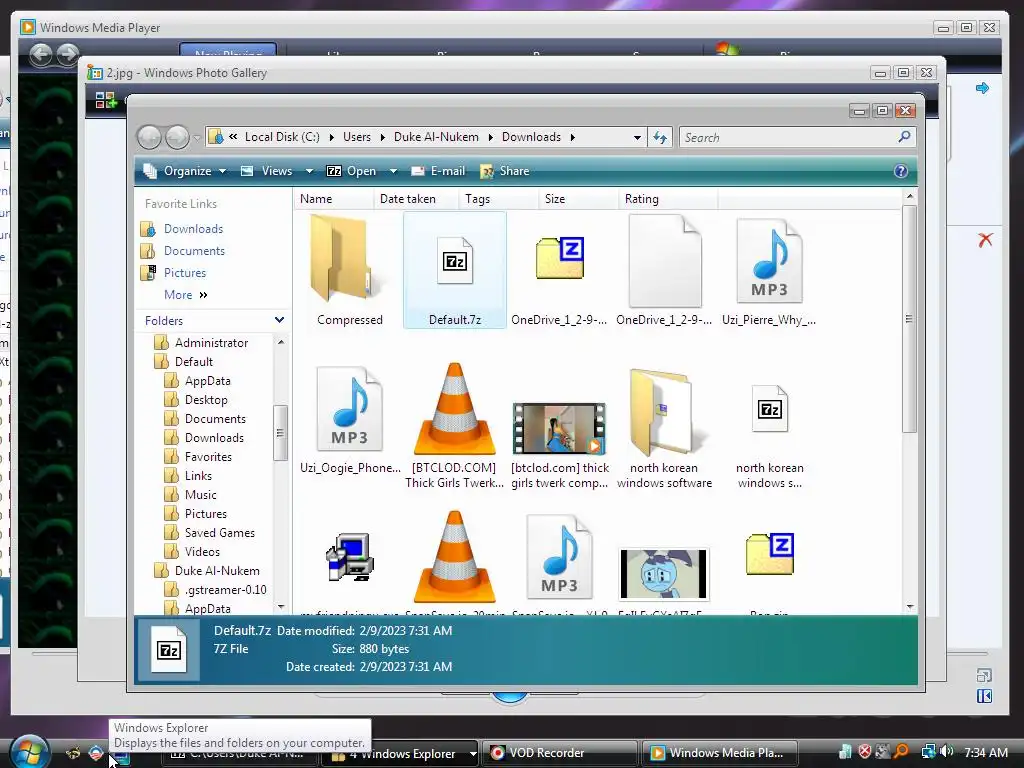Screen dimensions: 1024x768
Task: Click the Open with 7z button
Action: (352, 171)
